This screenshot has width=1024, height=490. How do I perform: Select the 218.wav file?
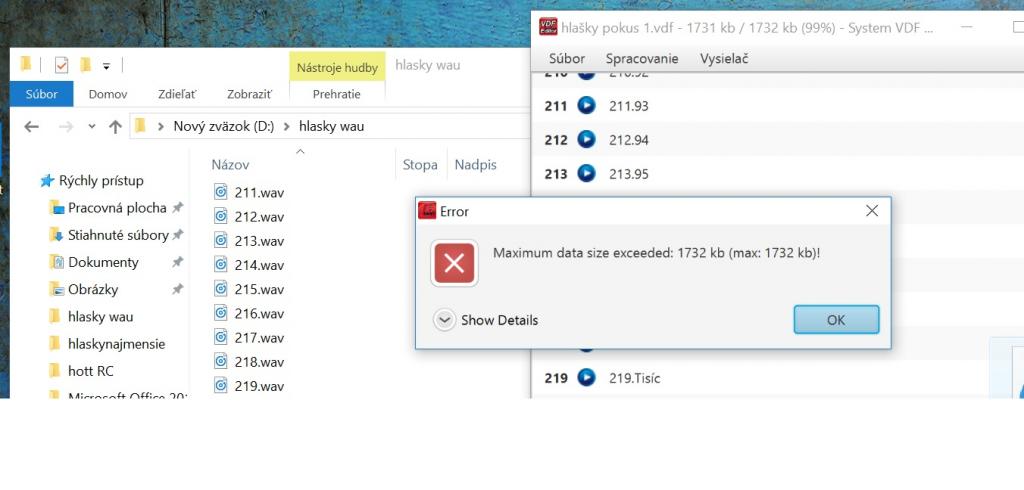click(259, 362)
